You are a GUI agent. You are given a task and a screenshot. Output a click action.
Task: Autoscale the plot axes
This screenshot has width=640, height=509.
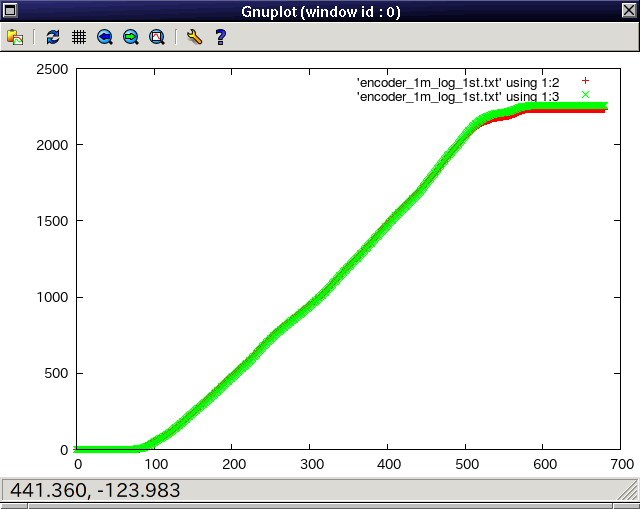(157, 37)
